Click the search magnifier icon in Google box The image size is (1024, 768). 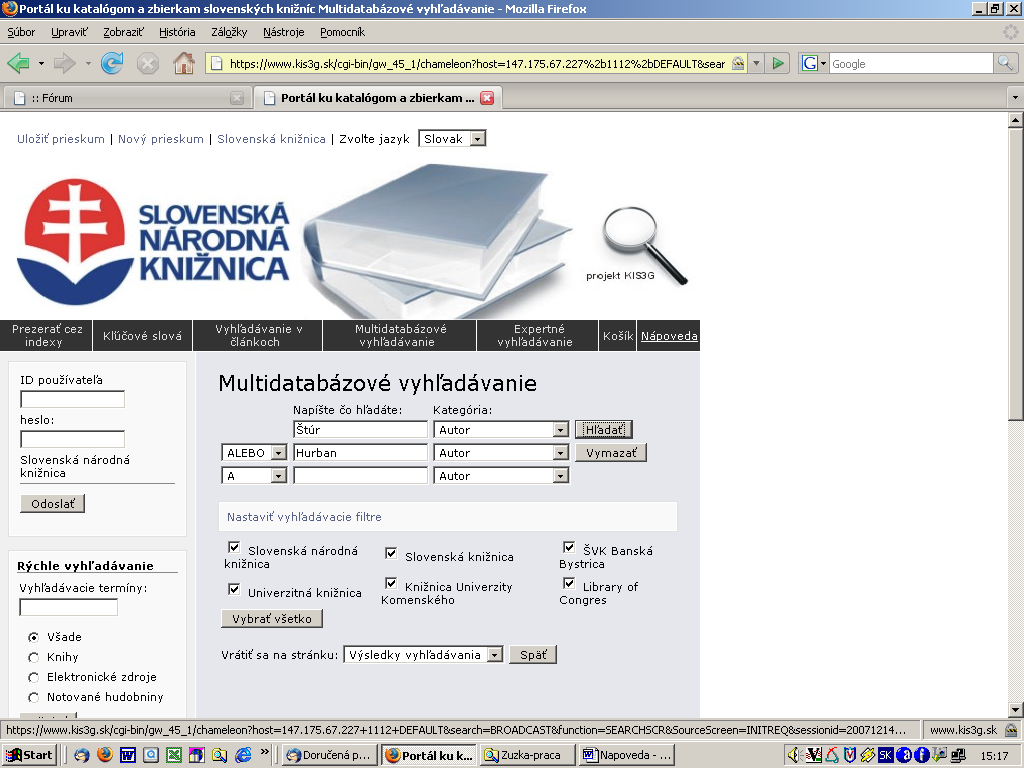click(1005, 63)
